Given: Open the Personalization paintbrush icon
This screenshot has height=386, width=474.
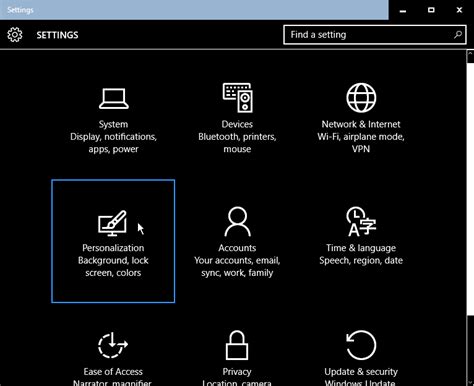Looking at the screenshot, I should 113,223.
